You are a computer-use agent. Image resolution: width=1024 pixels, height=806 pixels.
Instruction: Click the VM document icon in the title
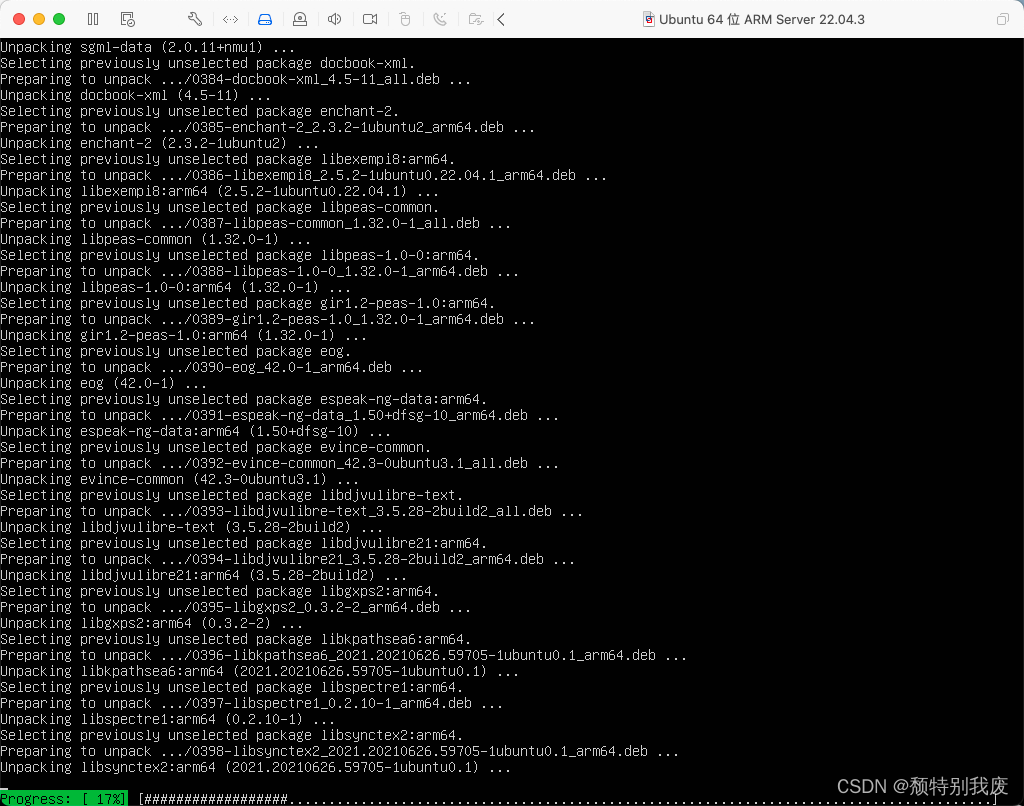click(648, 20)
